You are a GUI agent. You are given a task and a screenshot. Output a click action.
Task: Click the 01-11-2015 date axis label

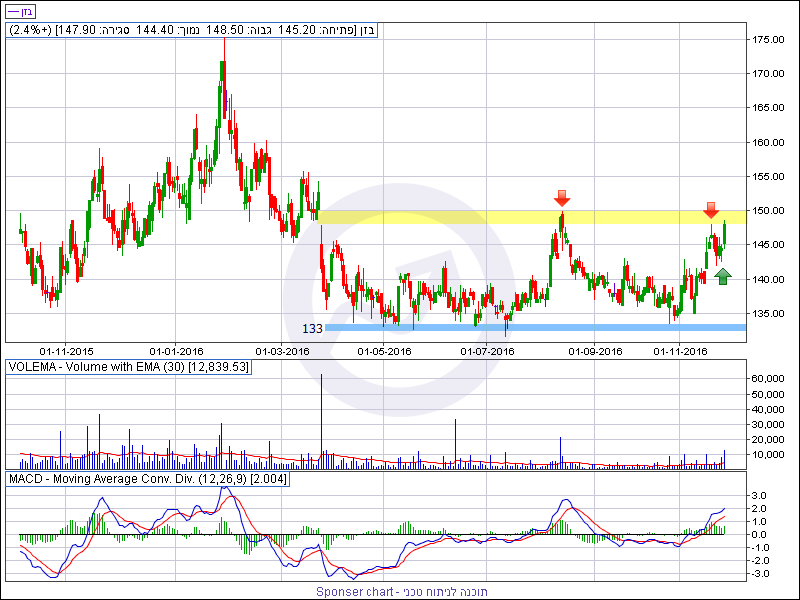67,351
